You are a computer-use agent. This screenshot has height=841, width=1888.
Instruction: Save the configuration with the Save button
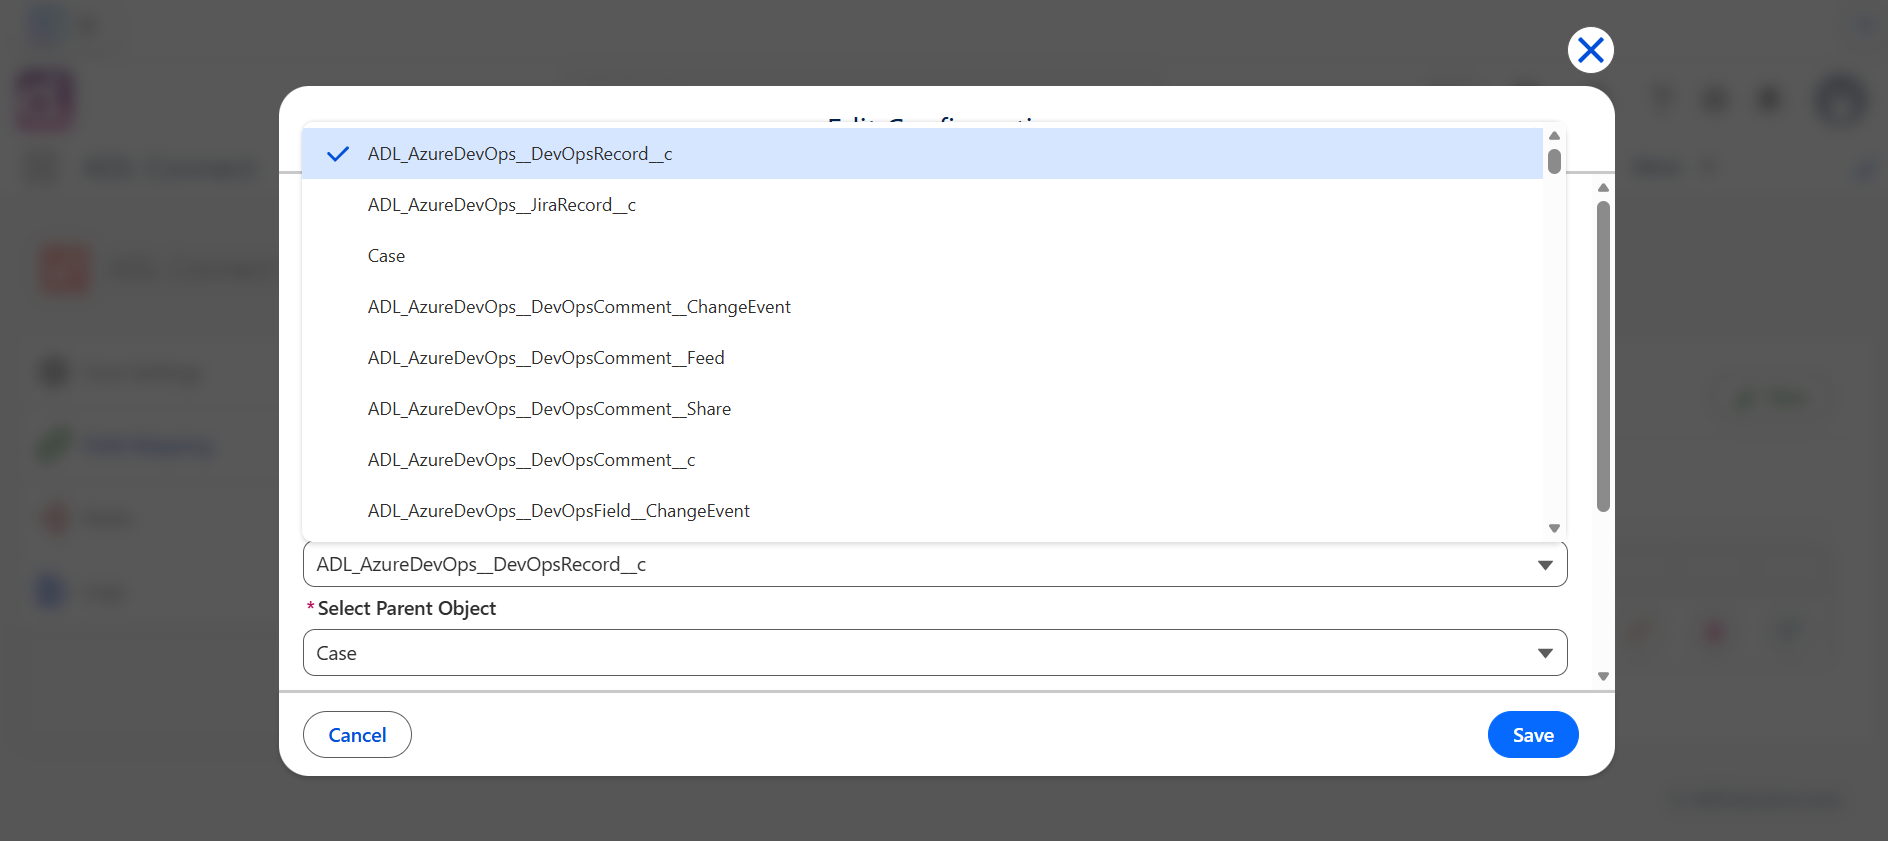(x=1533, y=735)
